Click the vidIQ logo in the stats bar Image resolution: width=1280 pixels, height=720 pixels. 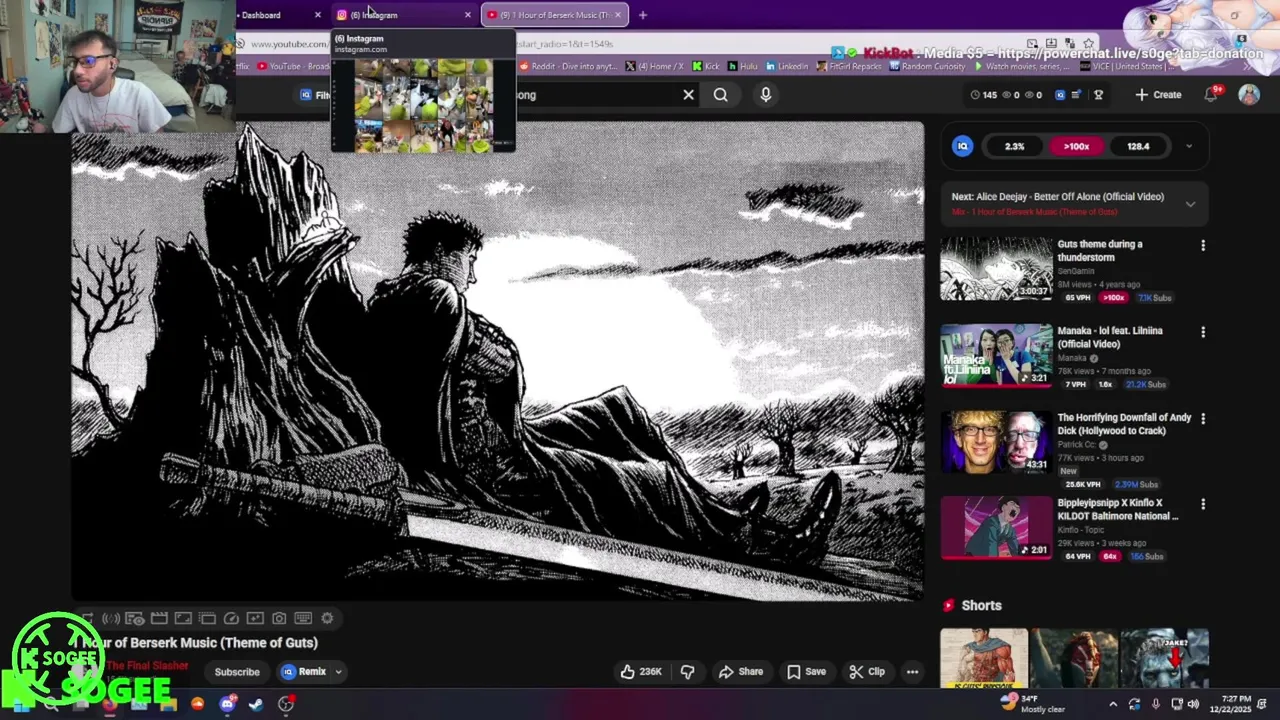click(963, 146)
